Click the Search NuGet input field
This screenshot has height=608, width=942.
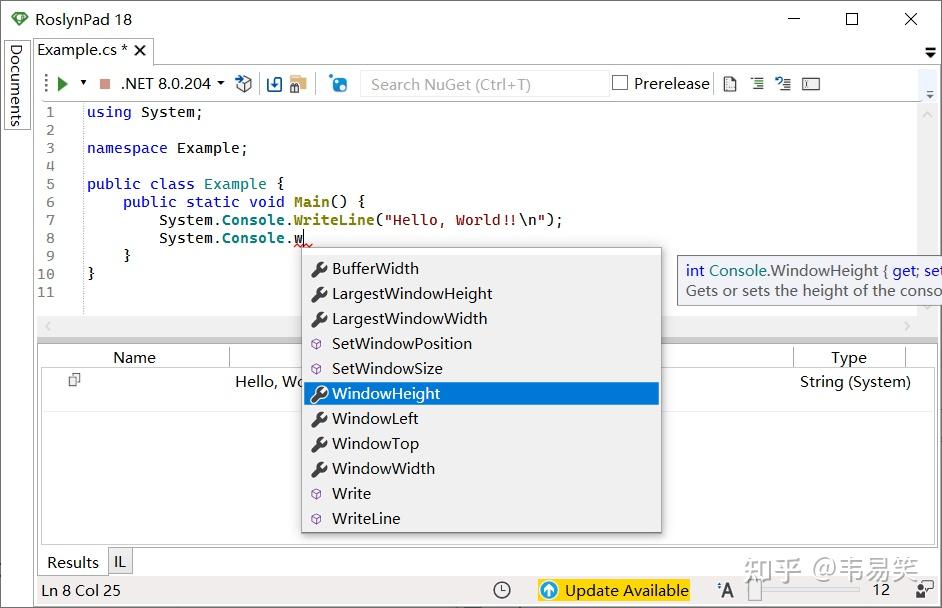click(x=484, y=84)
